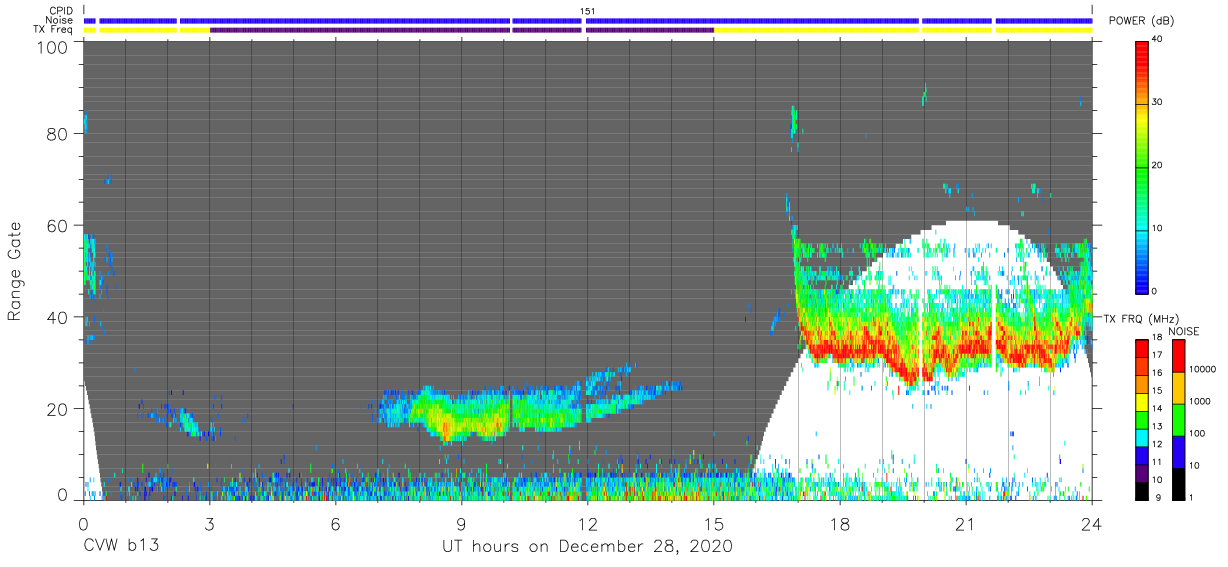Click the x-axis tick label '3'
The width and height of the screenshot is (1228, 567).
pyautogui.click(x=210, y=523)
